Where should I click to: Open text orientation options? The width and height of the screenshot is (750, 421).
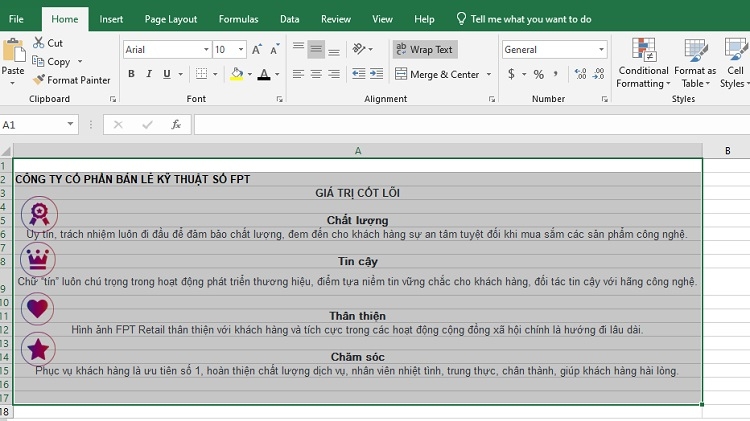point(359,49)
